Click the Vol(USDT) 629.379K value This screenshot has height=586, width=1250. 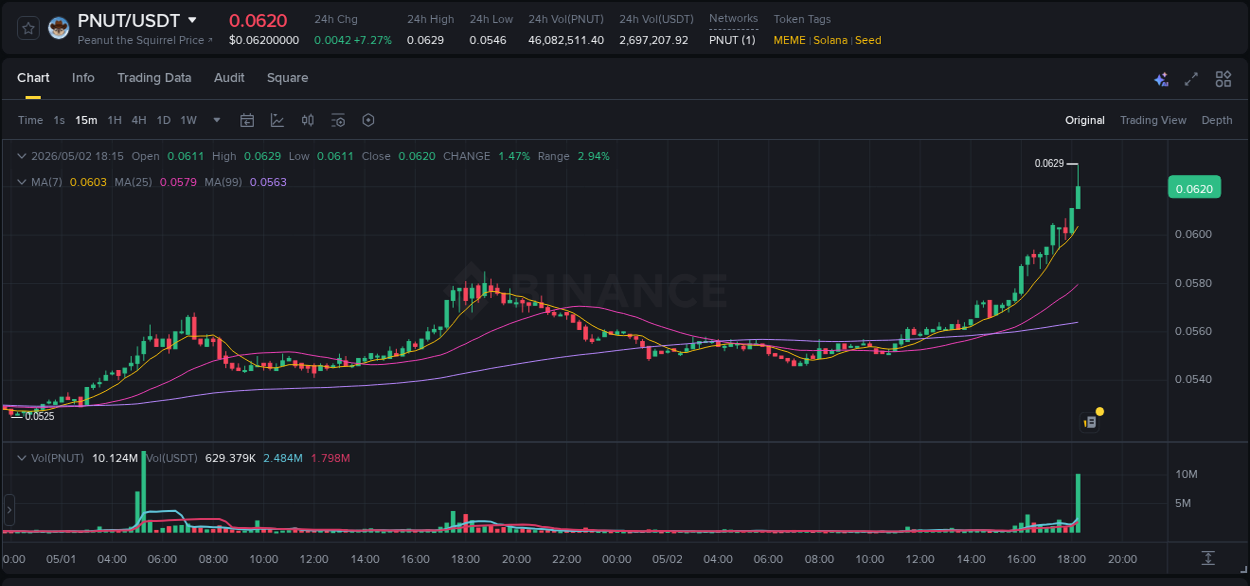[x=229, y=458]
